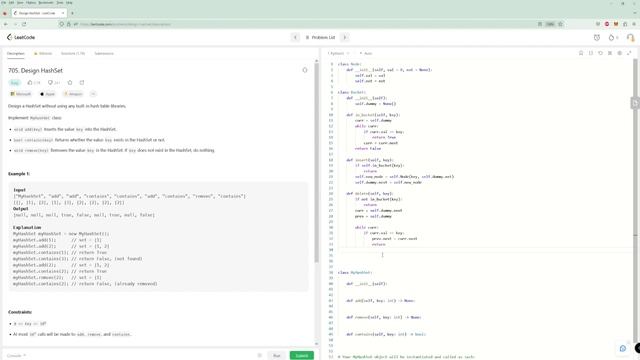
Task: Click code line 38 class MyHashSet
Action: coord(355,272)
